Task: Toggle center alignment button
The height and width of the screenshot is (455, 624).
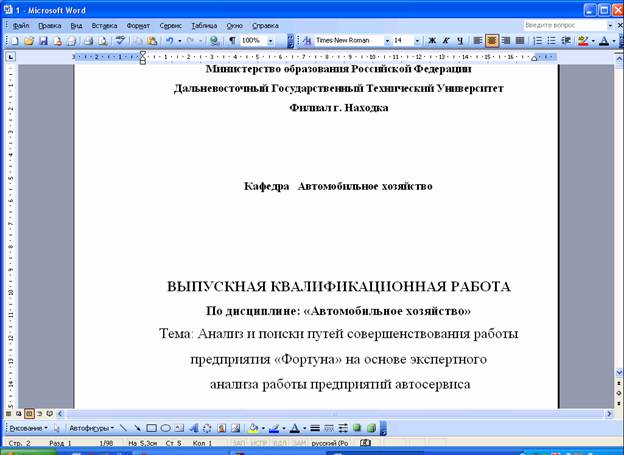Action: [x=492, y=41]
